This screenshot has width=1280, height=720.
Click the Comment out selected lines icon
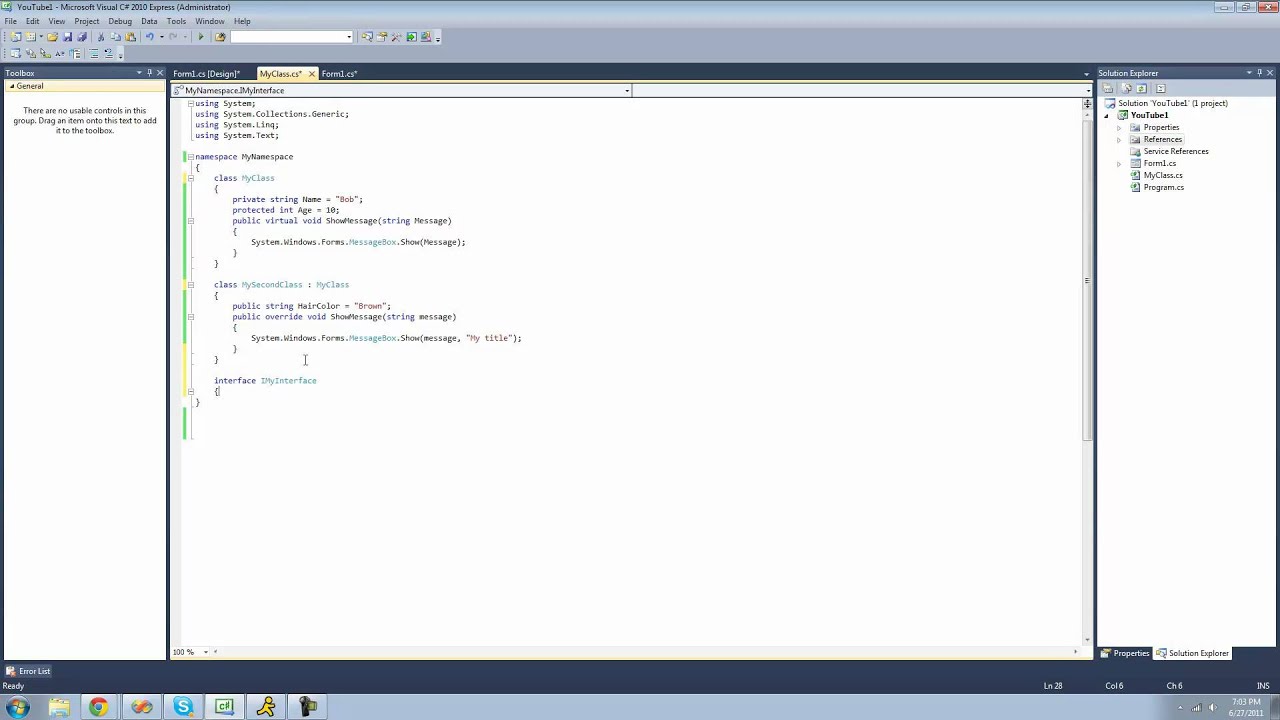pos(94,53)
